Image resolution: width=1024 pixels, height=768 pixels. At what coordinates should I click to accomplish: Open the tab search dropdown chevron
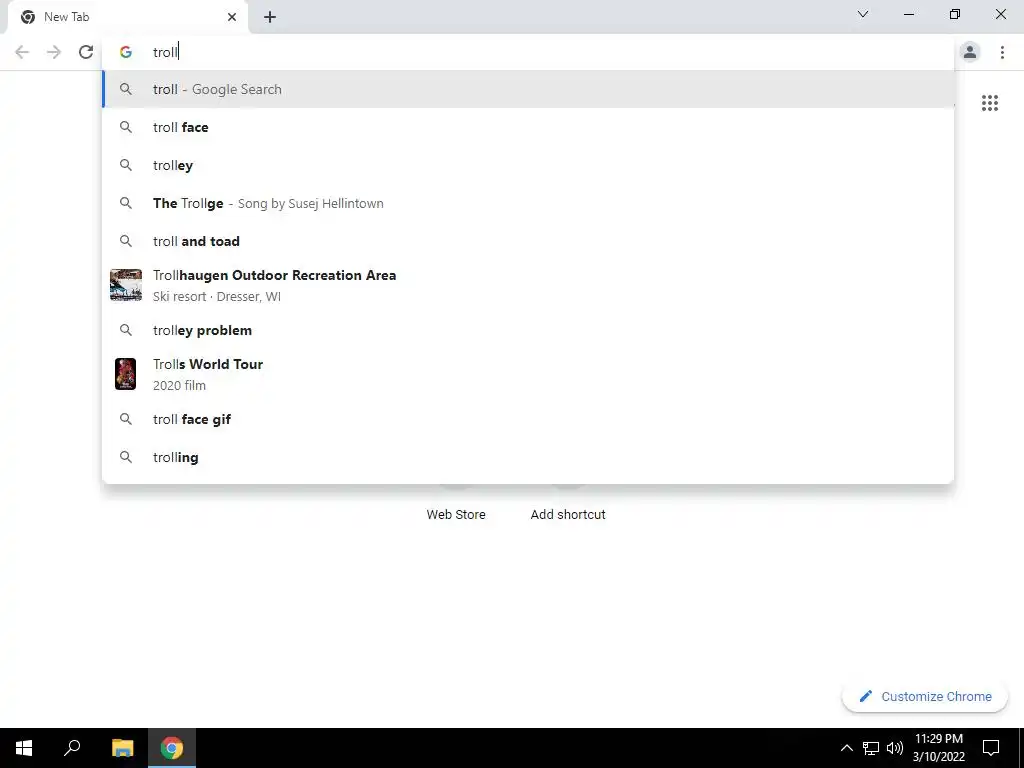pyautogui.click(x=863, y=14)
